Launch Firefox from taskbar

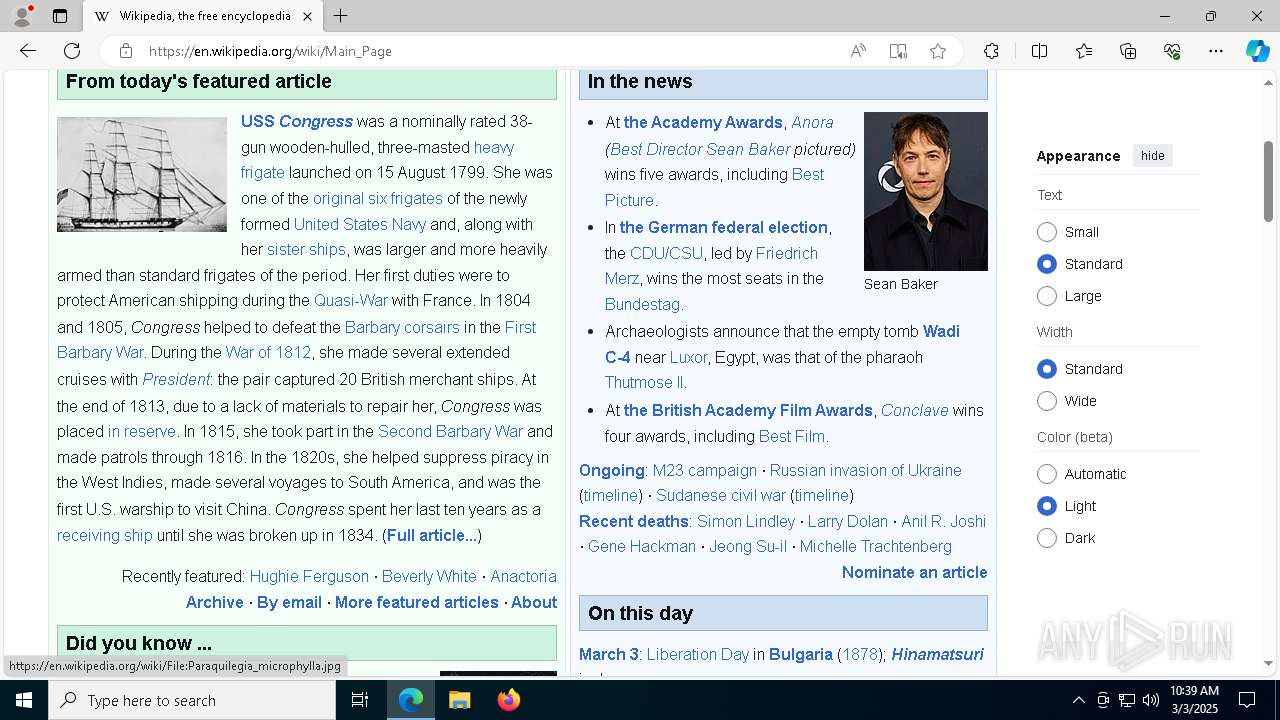click(508, 700)
